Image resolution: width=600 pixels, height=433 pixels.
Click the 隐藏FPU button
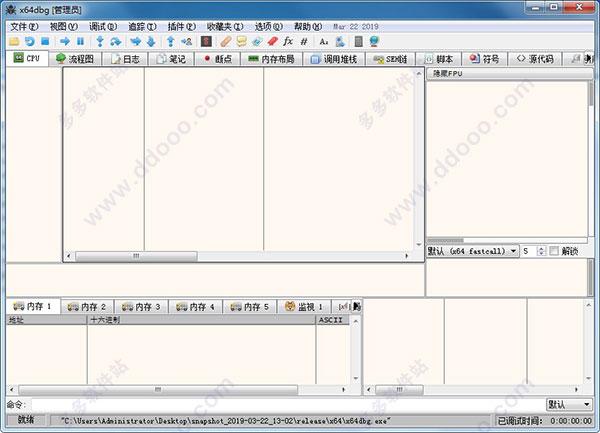tap(510, 73)
